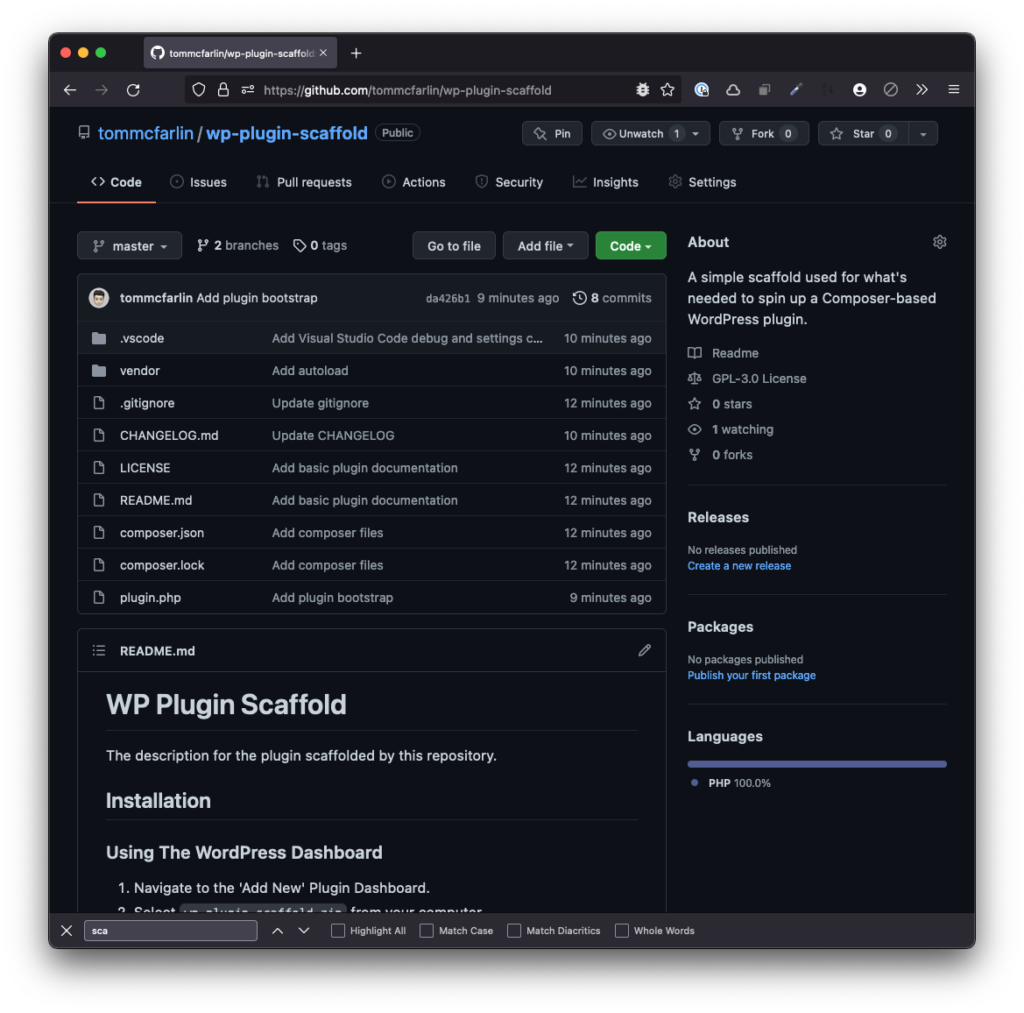Edit README.md with the pencil icon

645,651
